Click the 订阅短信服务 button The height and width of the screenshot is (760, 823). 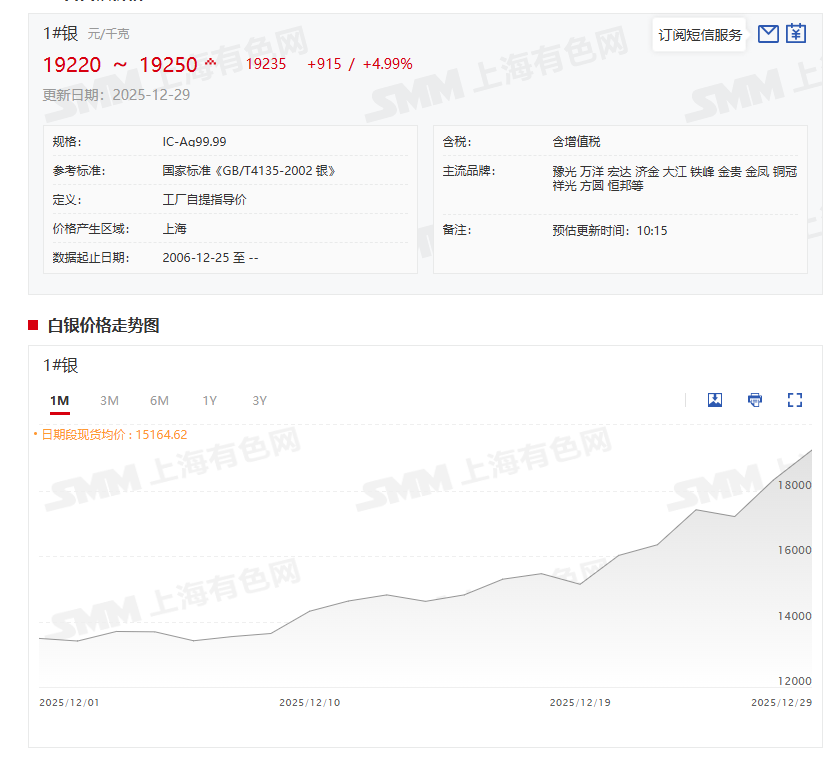click(700, 35)
